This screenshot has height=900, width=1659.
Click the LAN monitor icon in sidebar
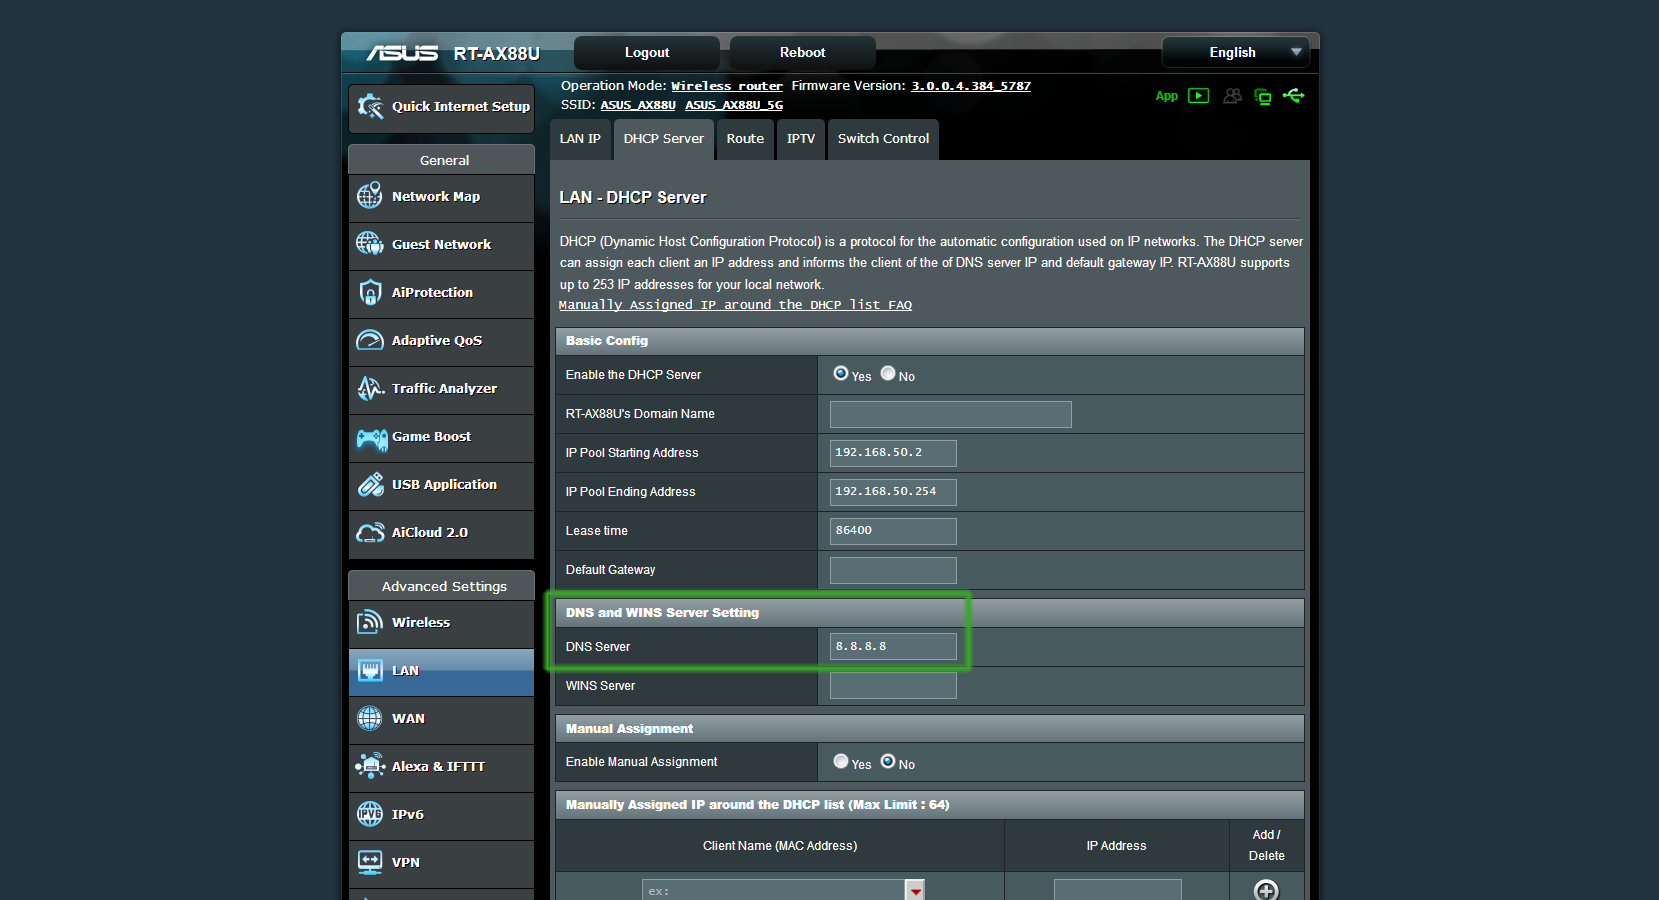(370, 670)
